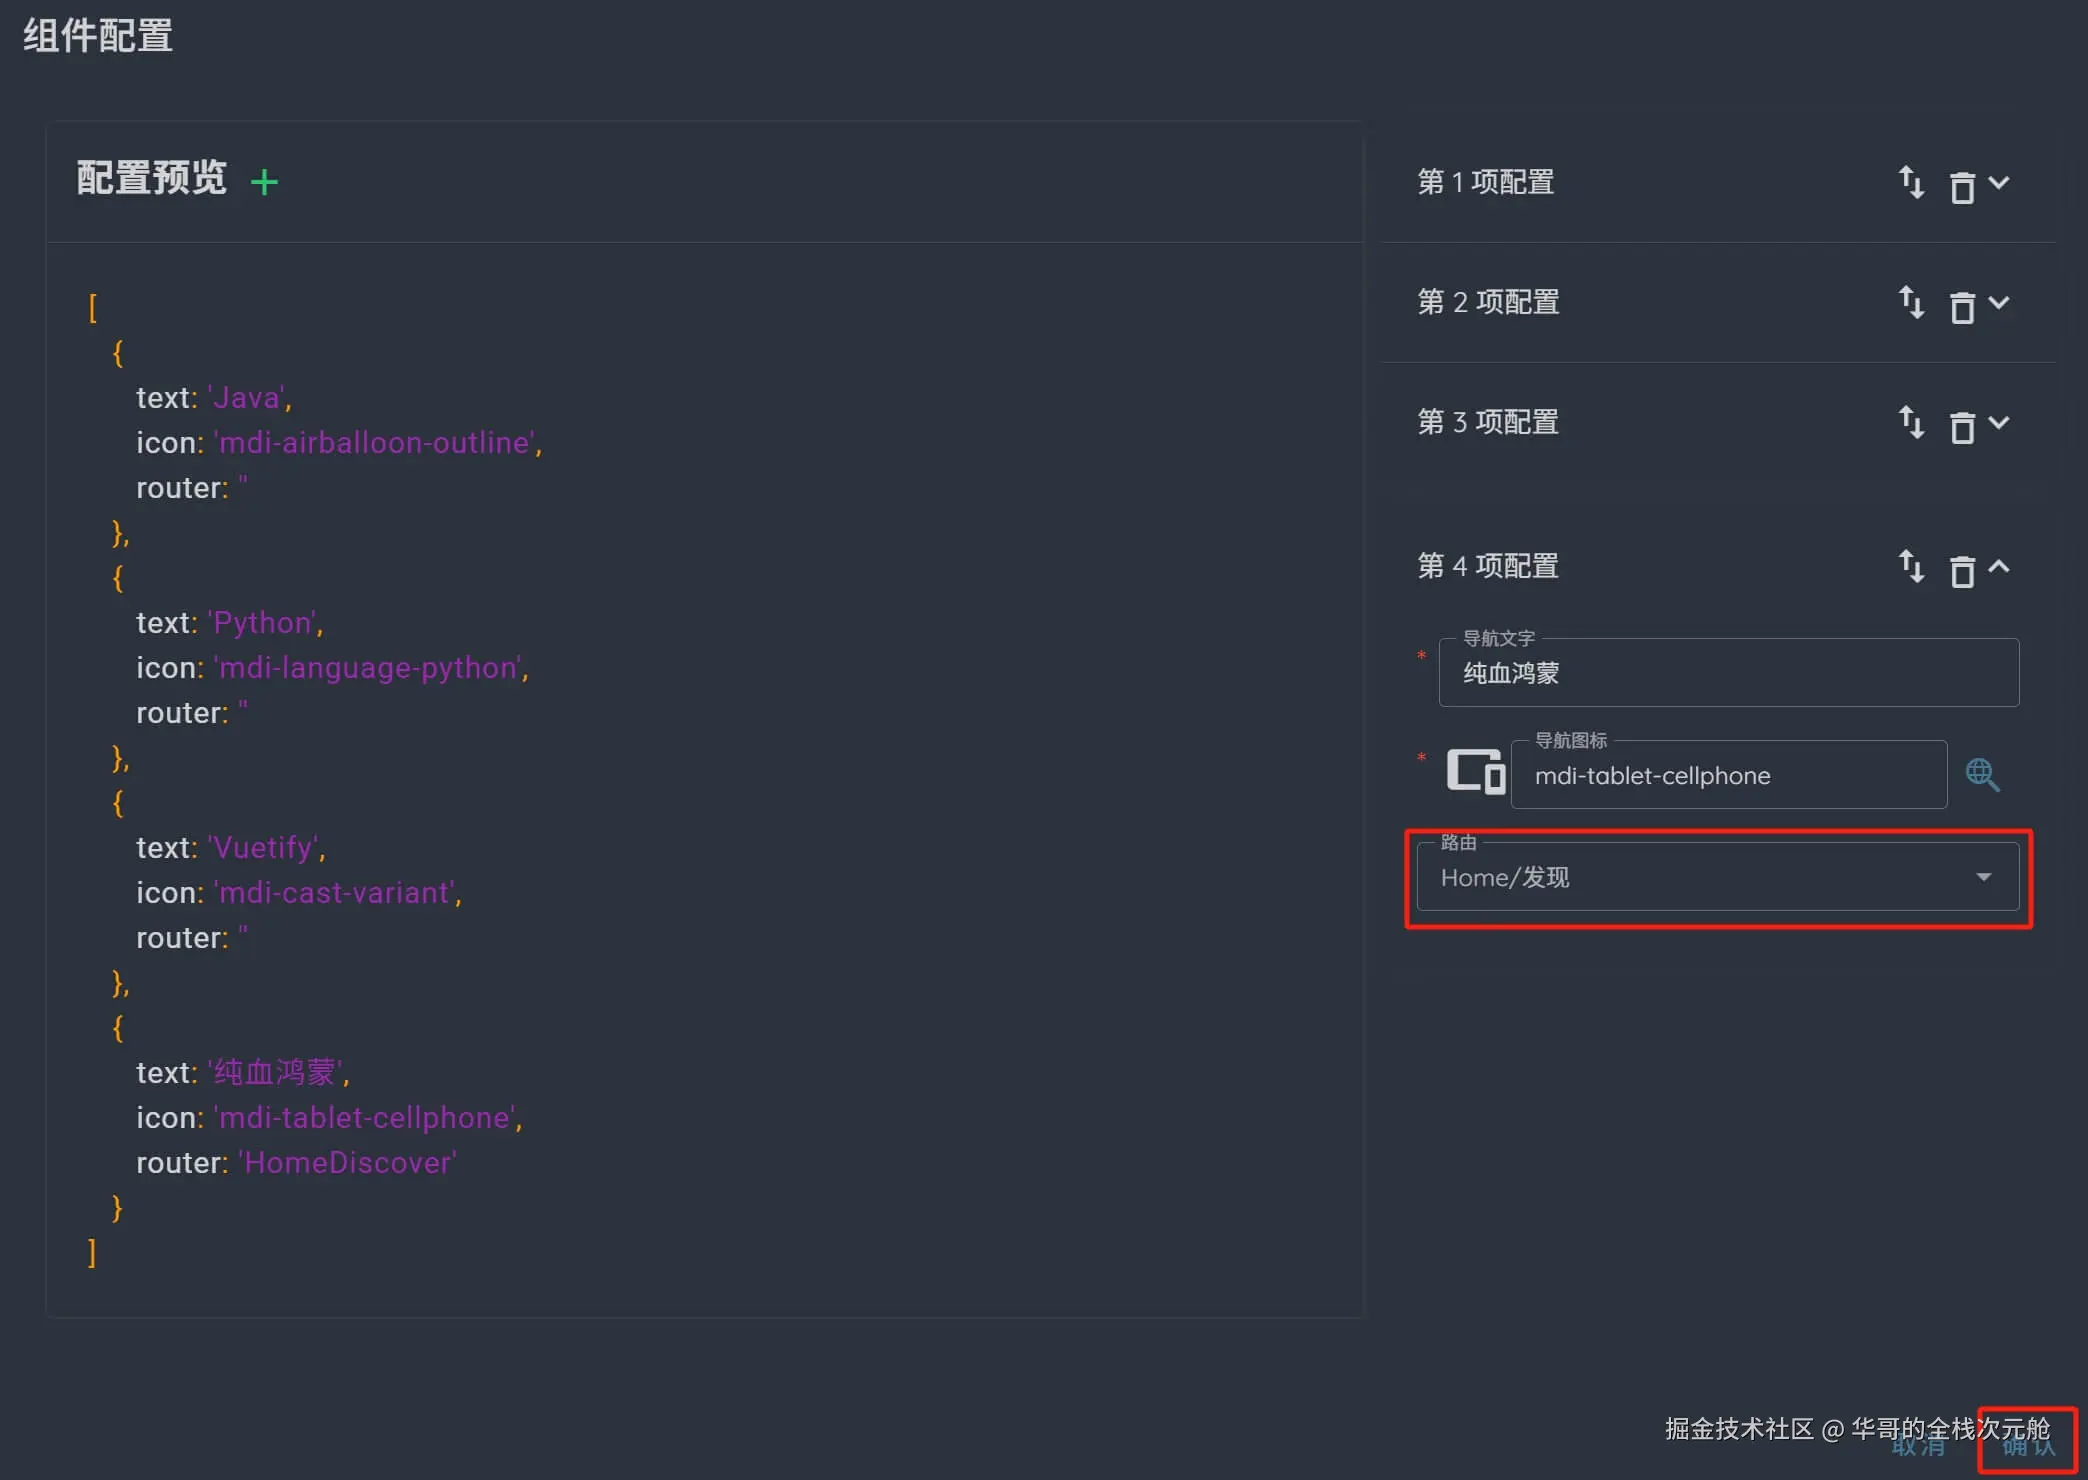Screen dimensions: 2088x1480
Task: Expand the item 3 configuration panel
Action: (1999, 422)
